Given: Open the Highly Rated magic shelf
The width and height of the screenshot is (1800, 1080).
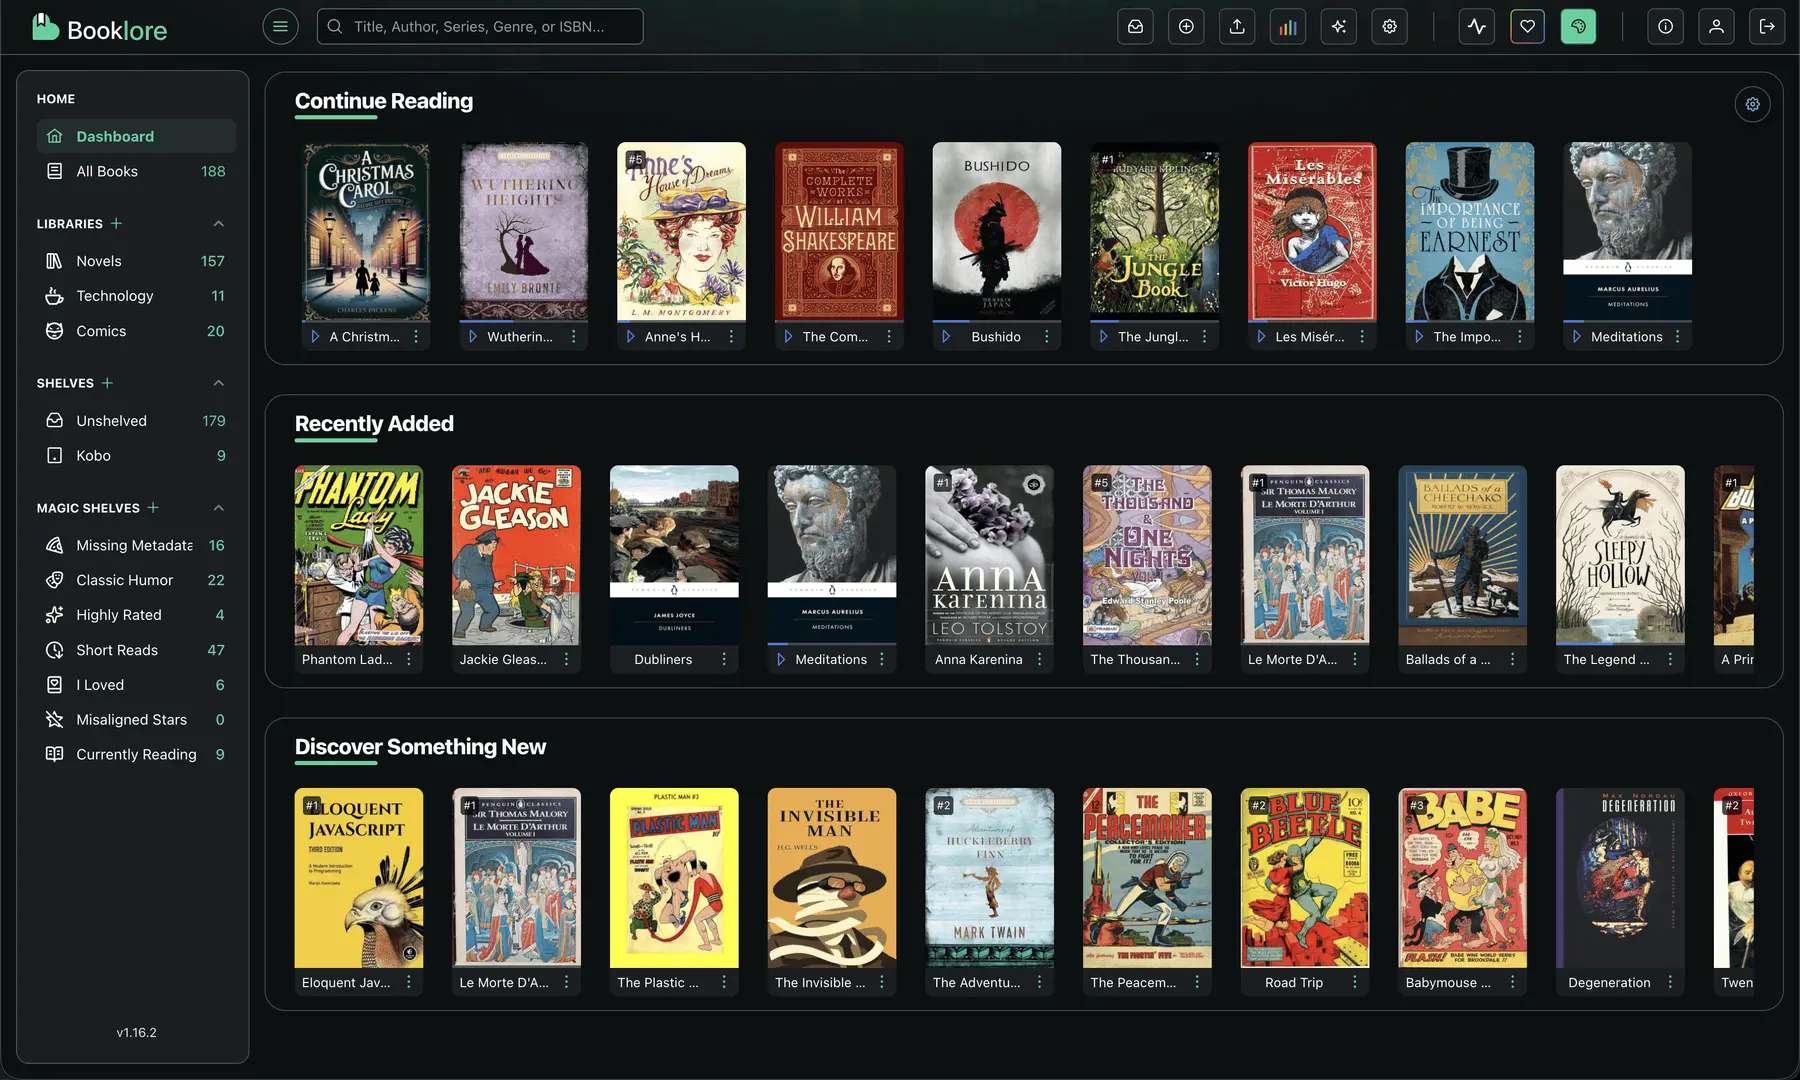Looking at the screenshot, I should tap(119, 615).
